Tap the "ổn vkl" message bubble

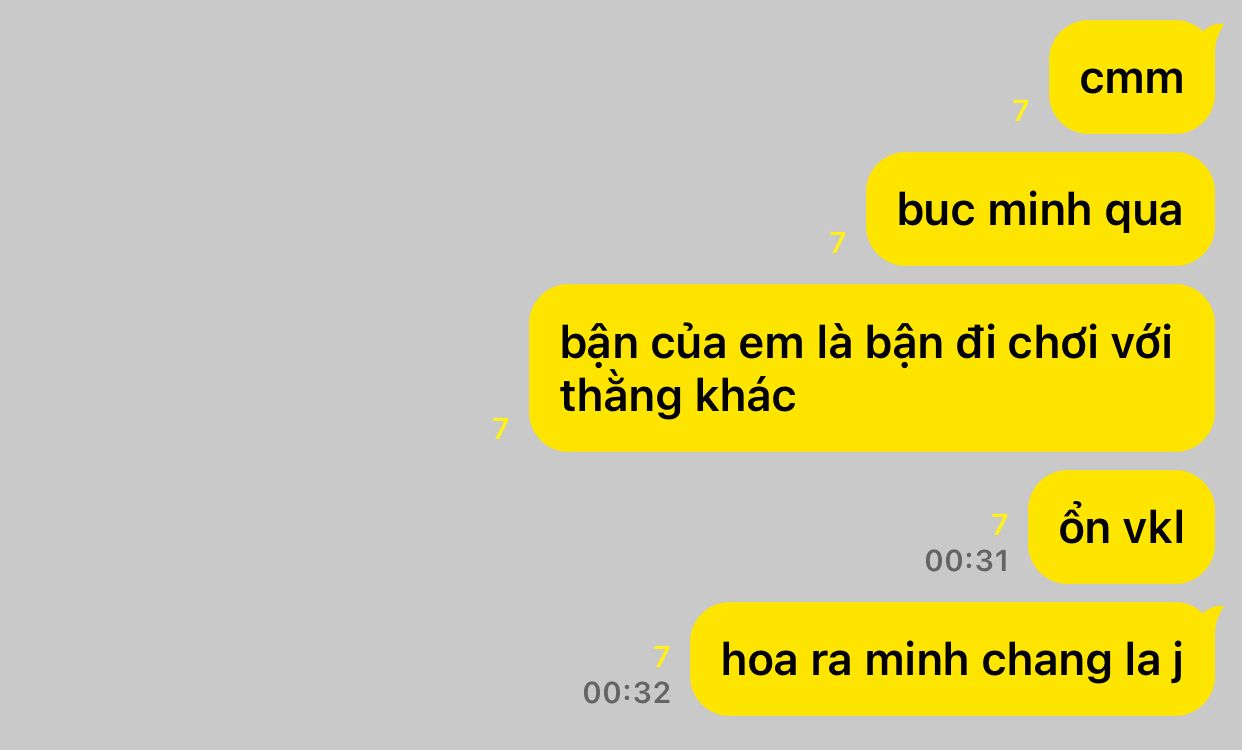1121,527
